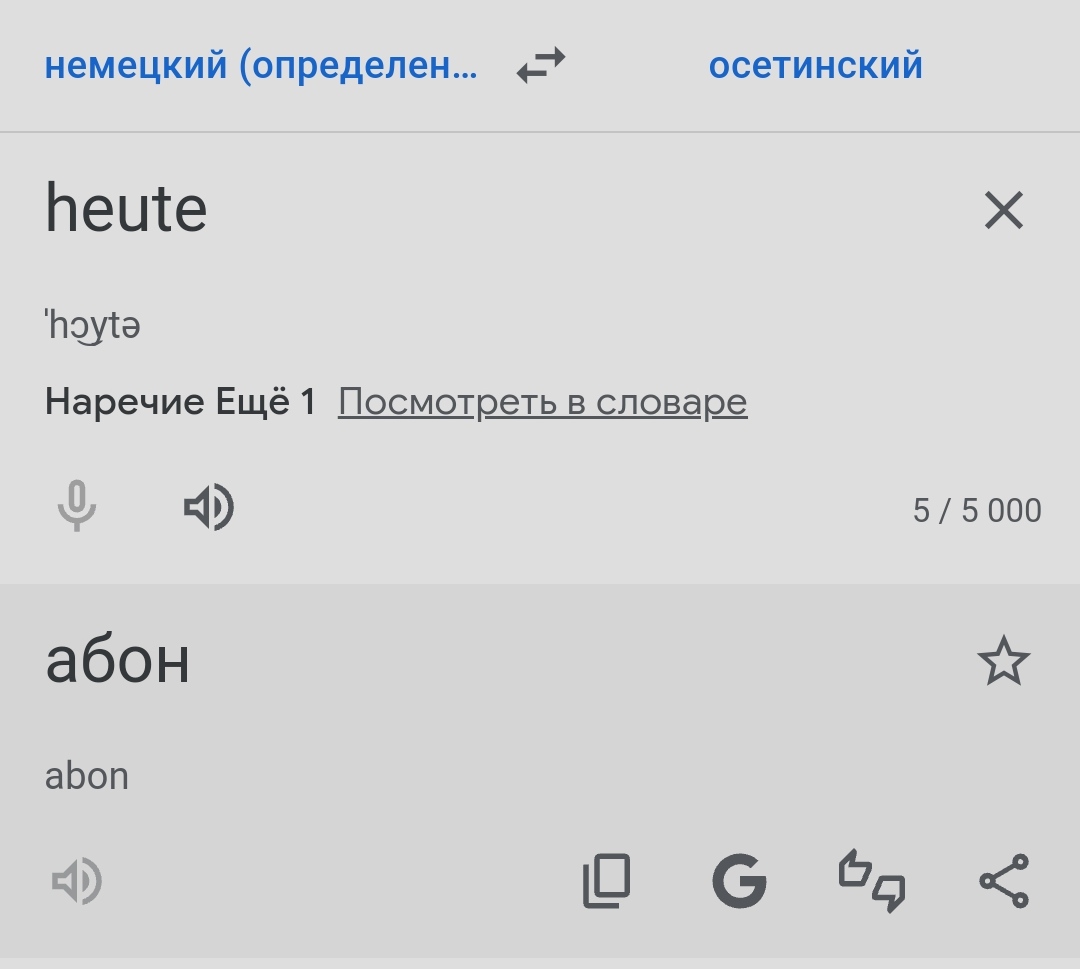
Task: Select the transliteration 'abon'
Action: click(87, 776)
